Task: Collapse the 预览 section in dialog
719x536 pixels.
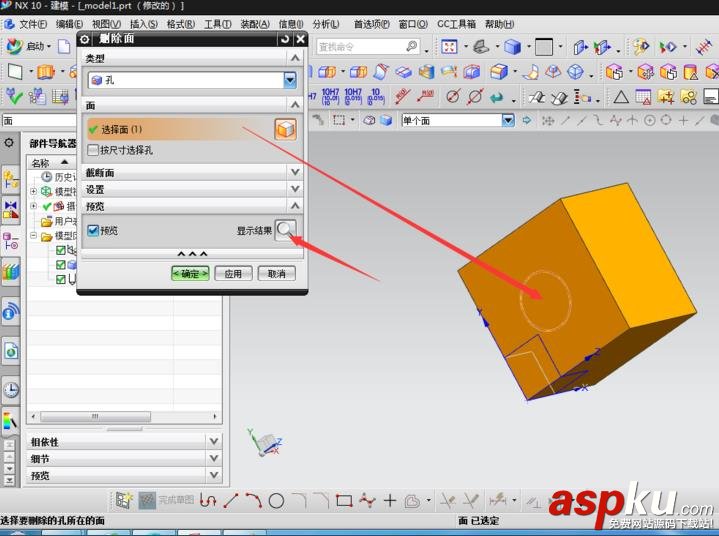Action: [295, 206]
